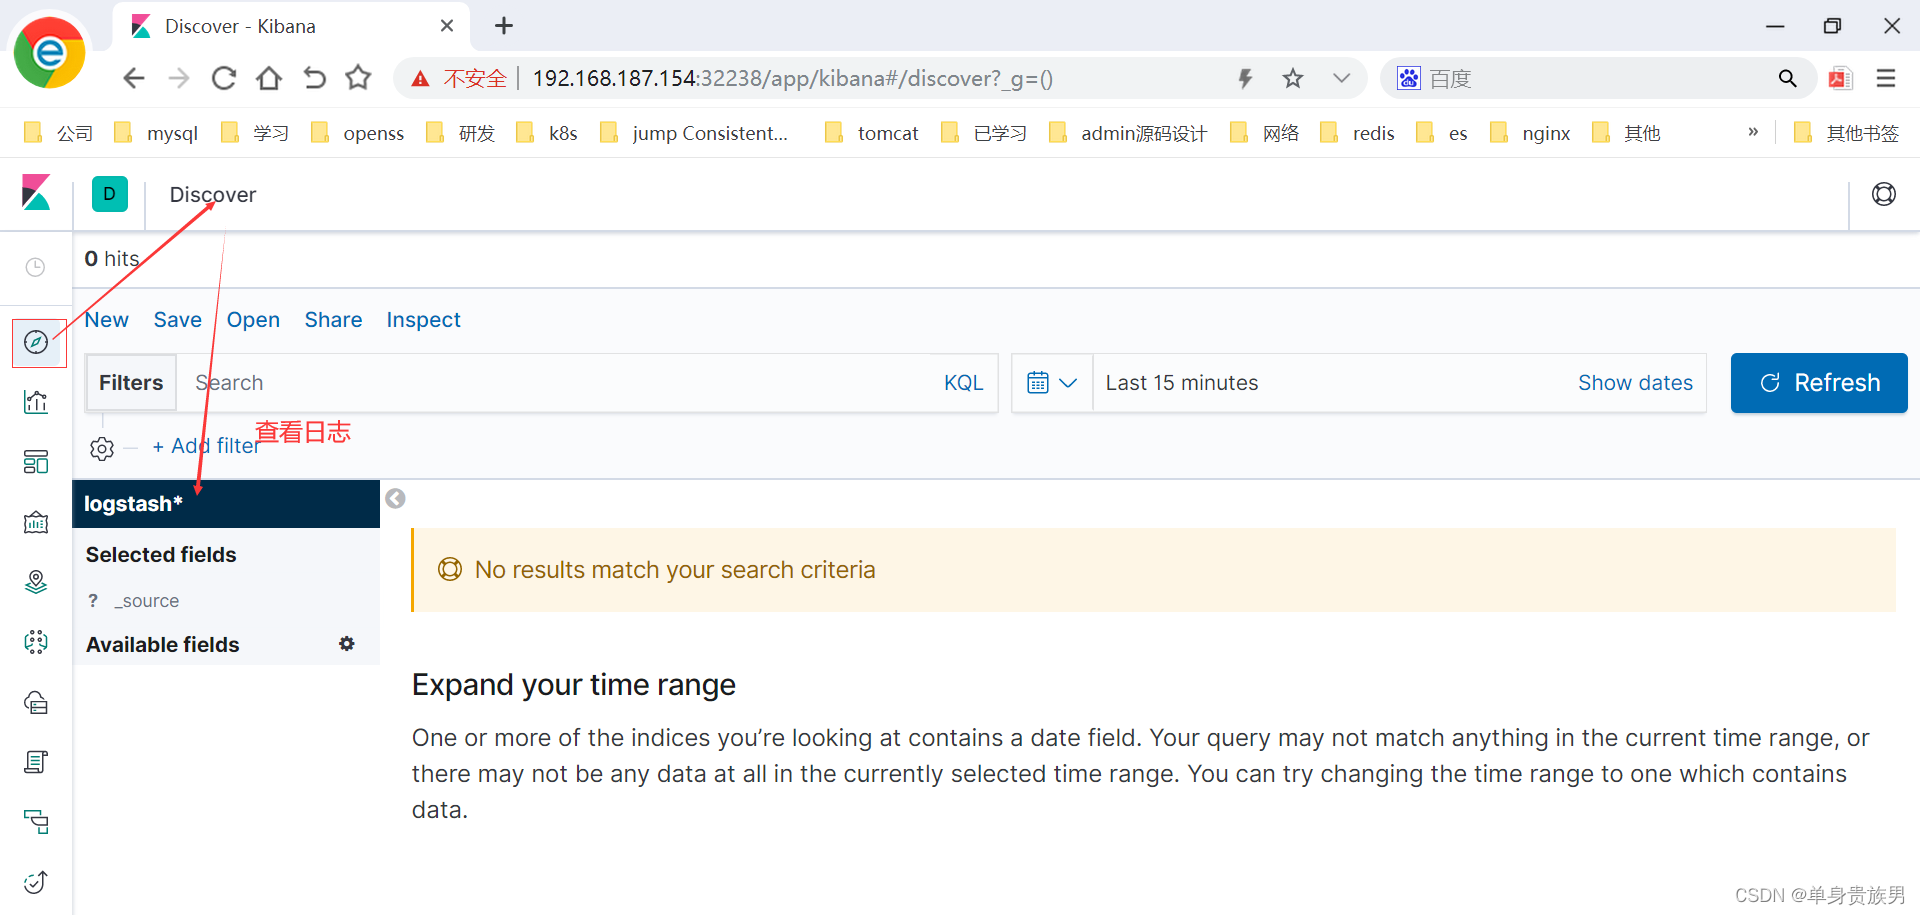The height and width of the screenshot is (915, 1920).
Task: Click Open in Discover menu
Action: [x=253, y=320]
